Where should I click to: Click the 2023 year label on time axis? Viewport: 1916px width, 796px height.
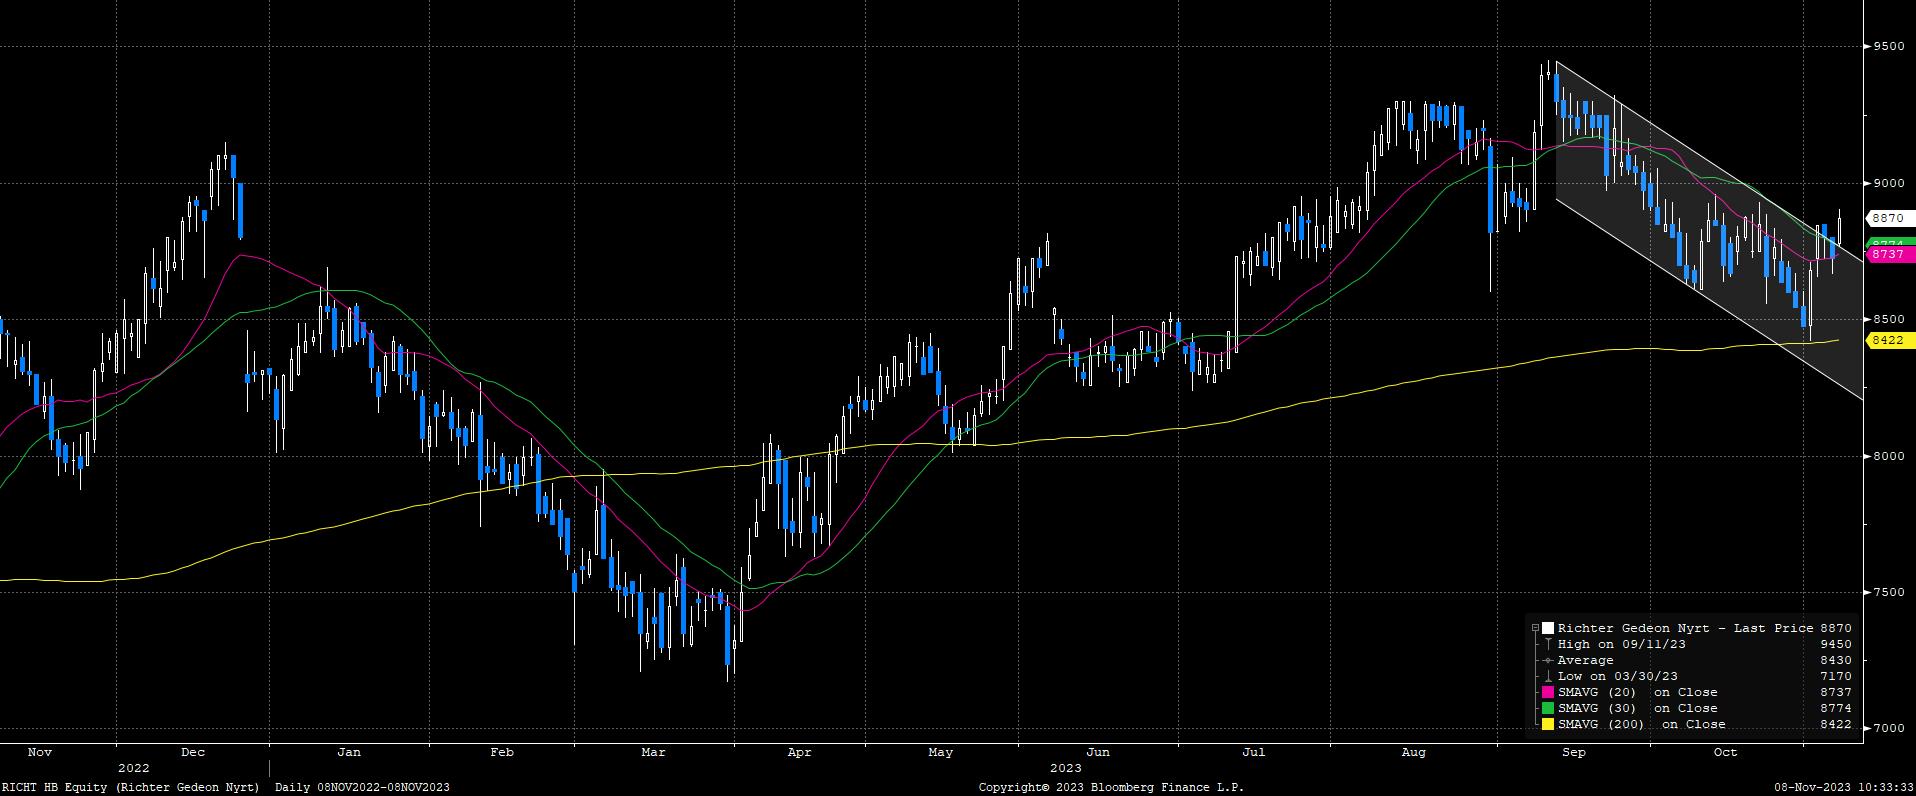tap(1065, 768)
